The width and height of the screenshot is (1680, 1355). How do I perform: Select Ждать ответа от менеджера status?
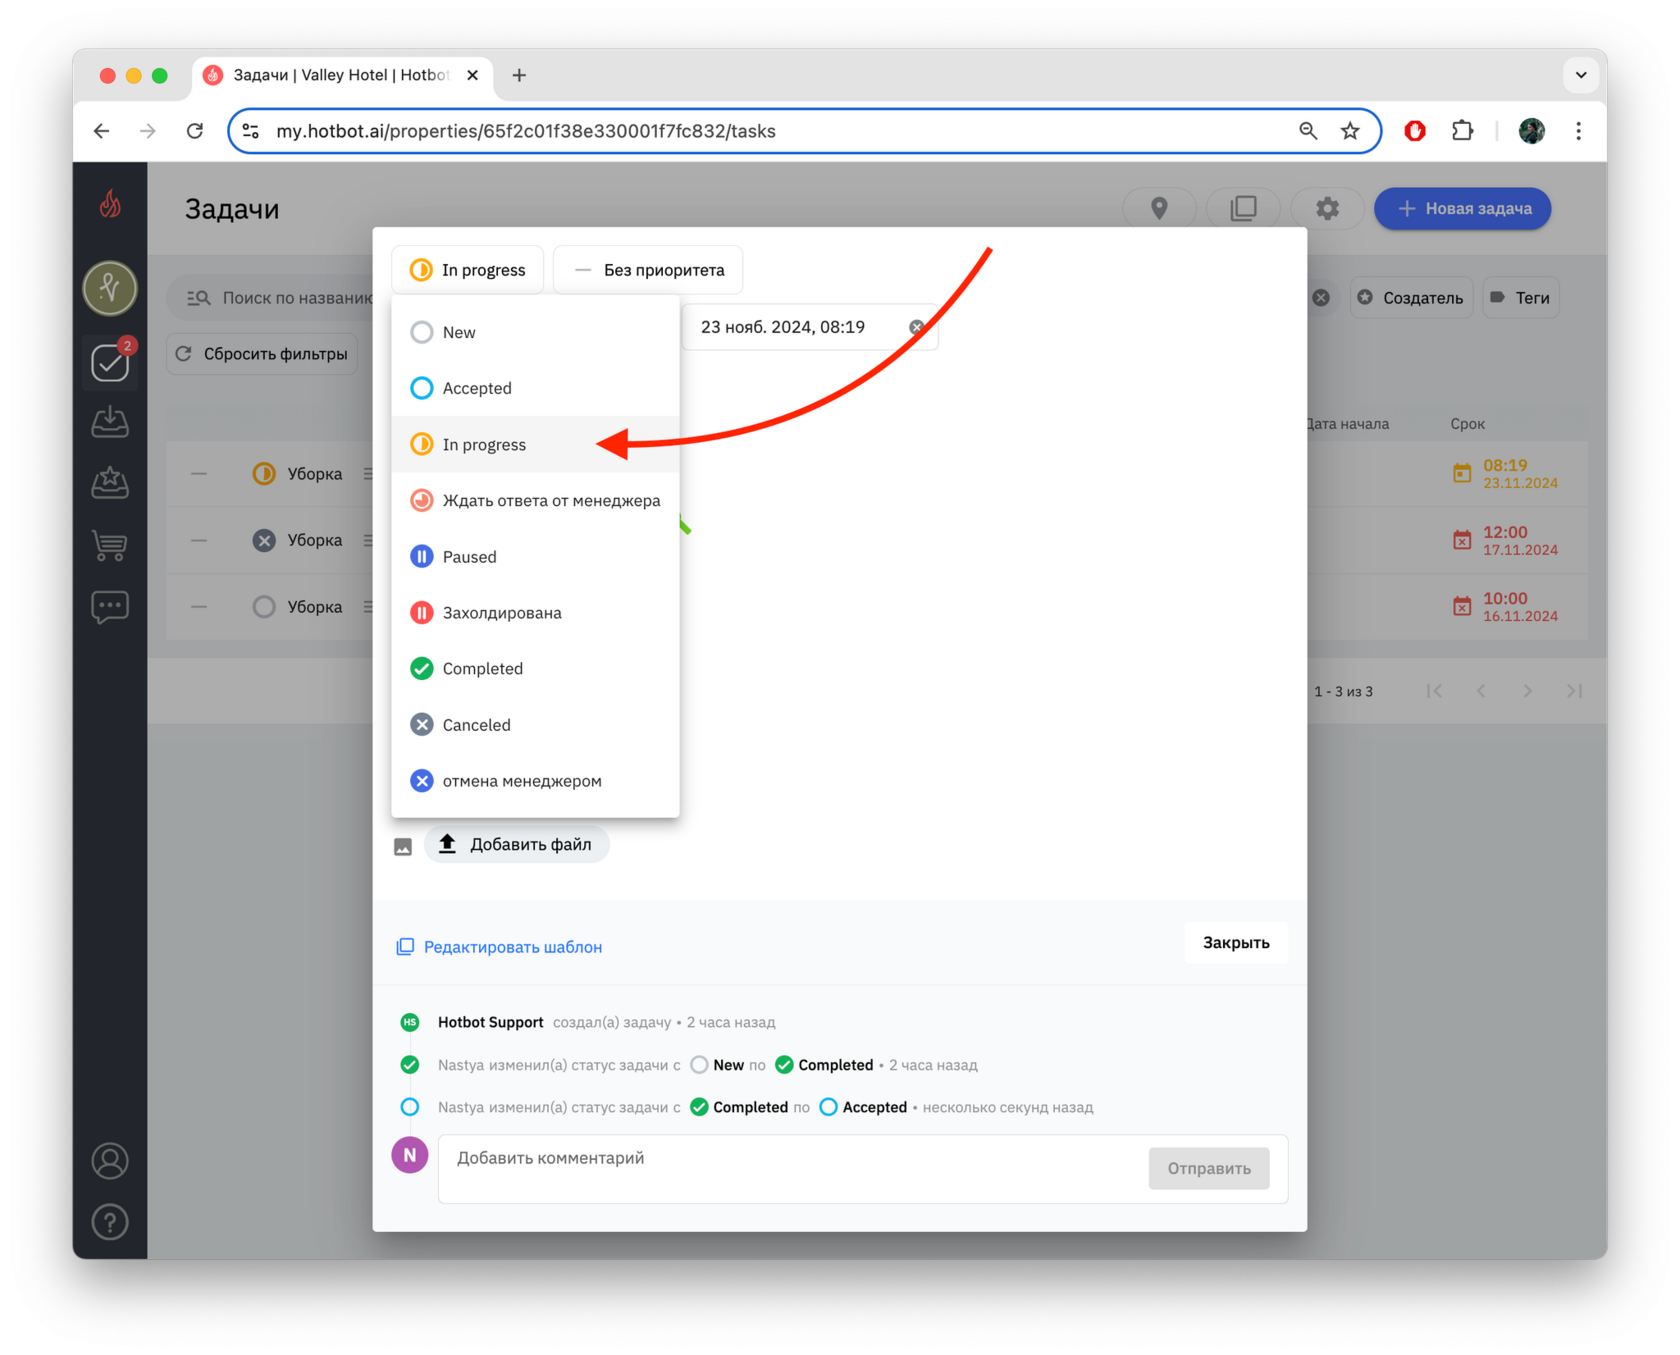[535, 500]
